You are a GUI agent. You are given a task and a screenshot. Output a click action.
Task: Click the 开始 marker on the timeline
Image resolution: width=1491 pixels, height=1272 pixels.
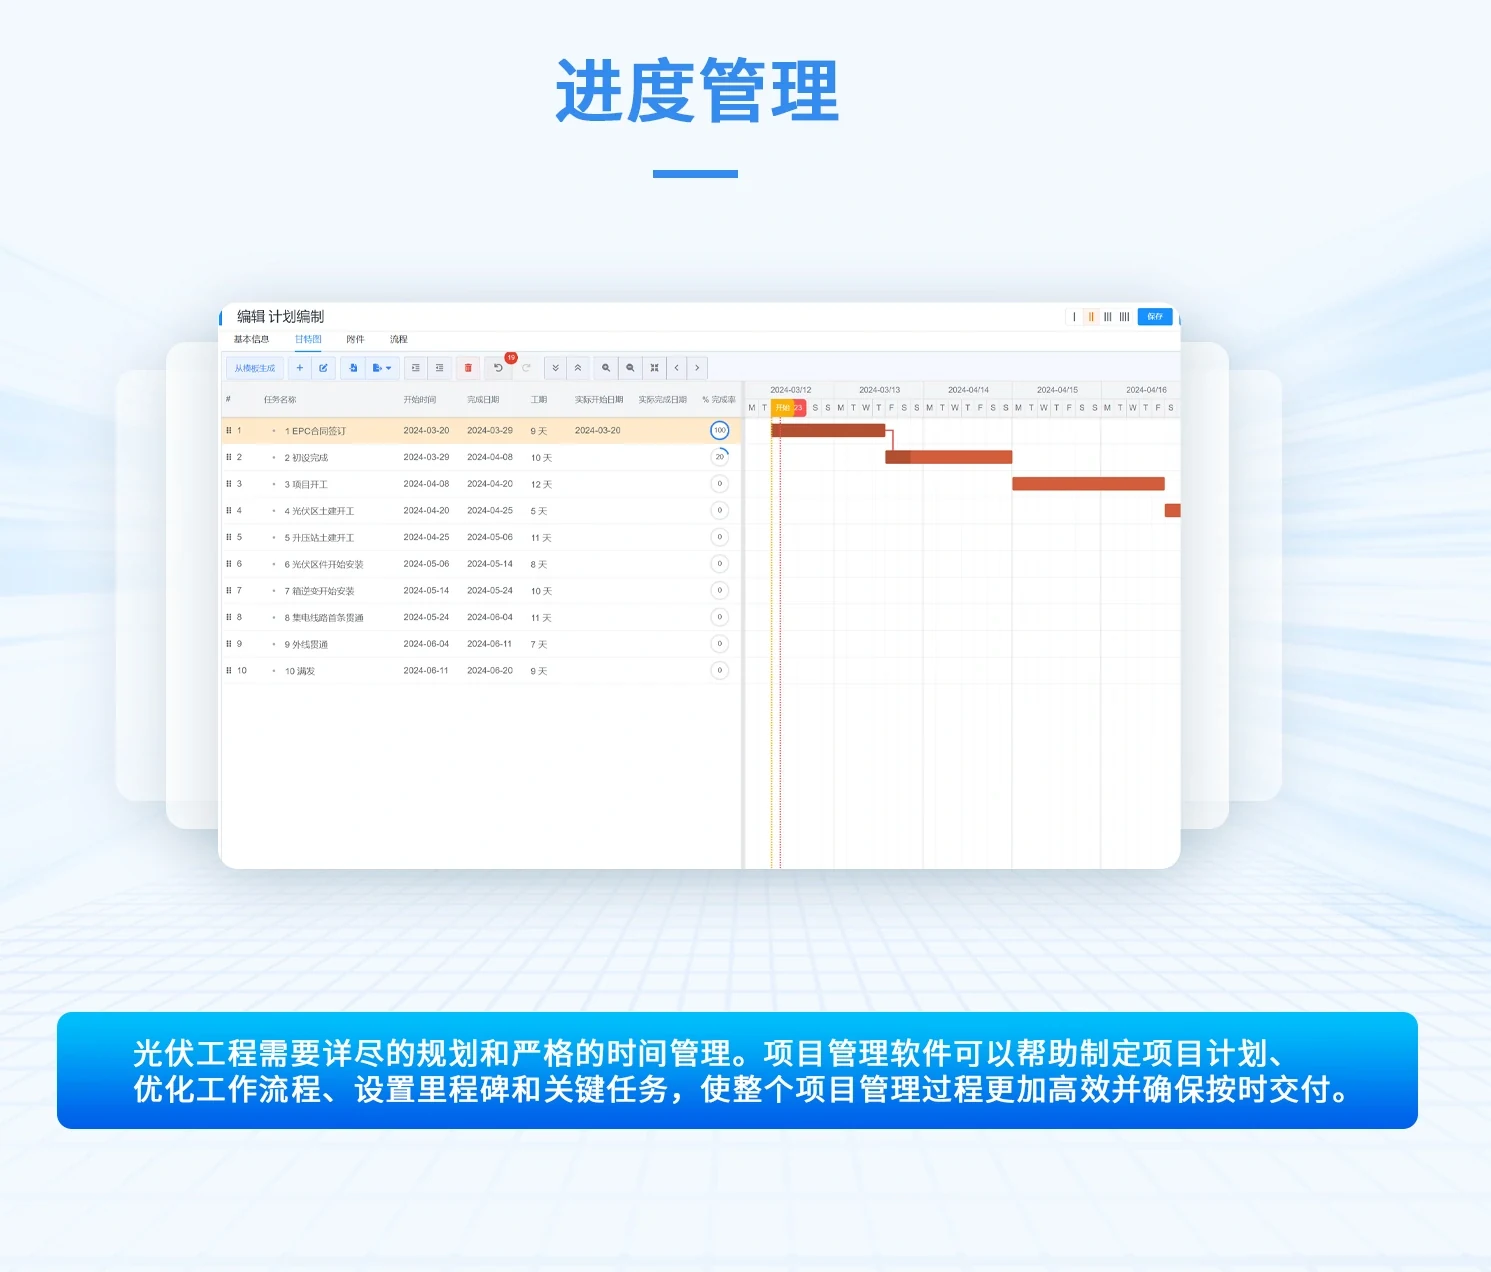point(782,408)
